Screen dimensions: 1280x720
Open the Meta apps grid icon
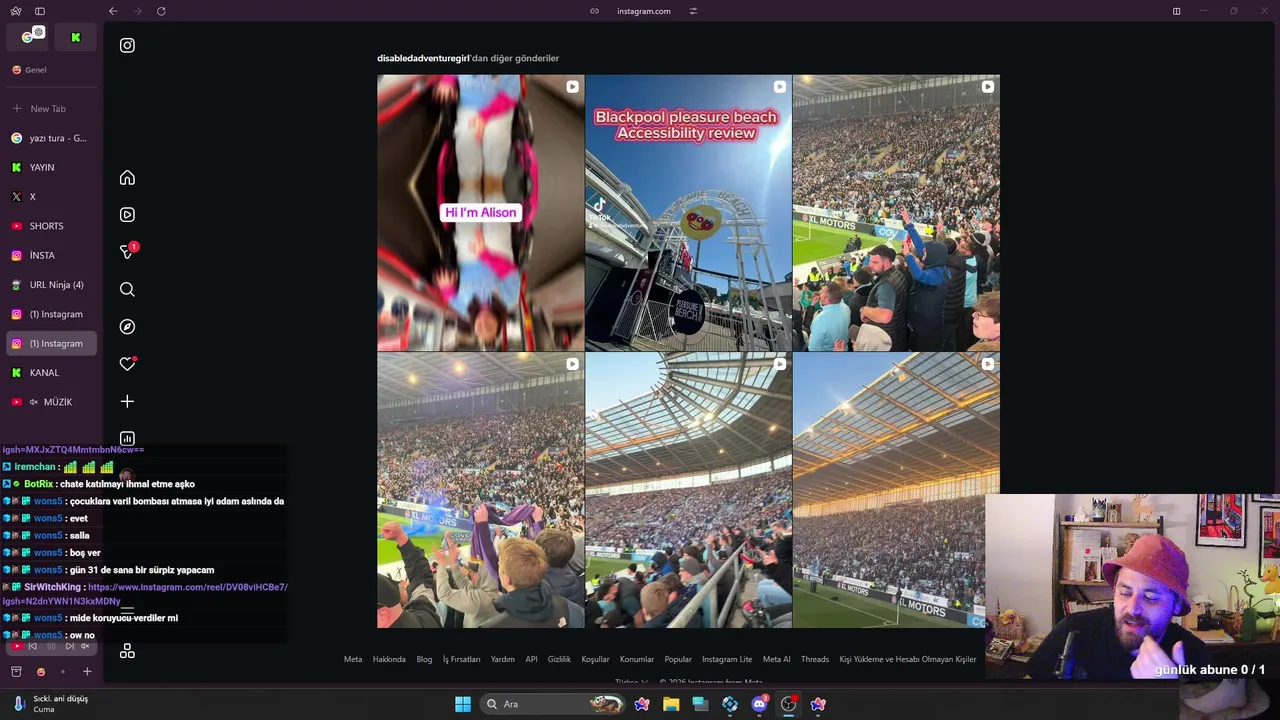(x=127, y=651)
